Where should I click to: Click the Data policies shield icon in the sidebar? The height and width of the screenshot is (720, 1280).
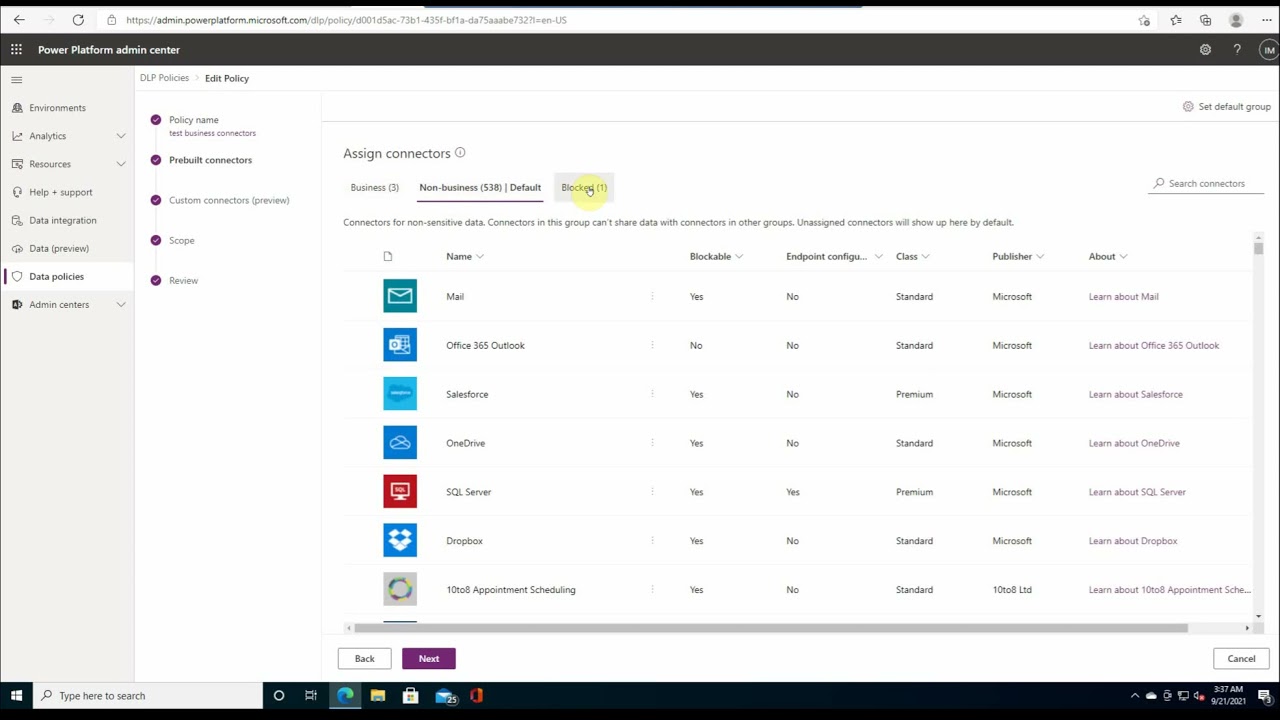17,276
